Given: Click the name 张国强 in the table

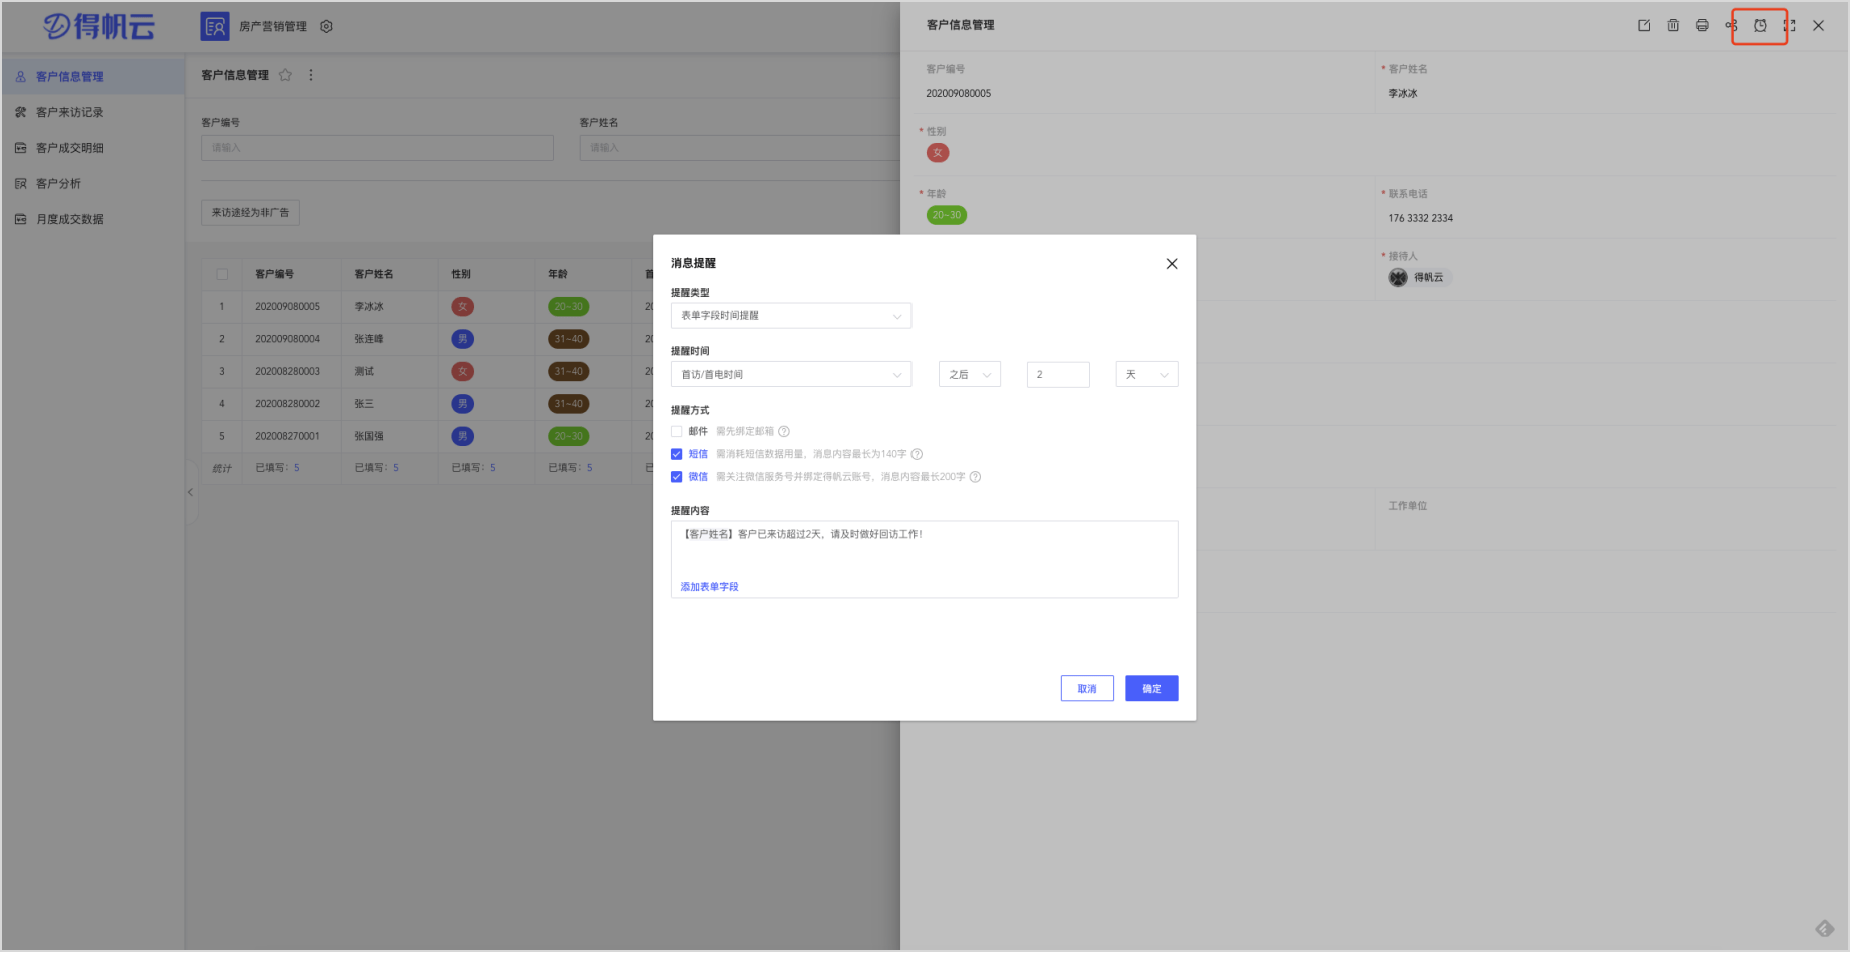Looking at the screenshot, I should pos(370,437).
